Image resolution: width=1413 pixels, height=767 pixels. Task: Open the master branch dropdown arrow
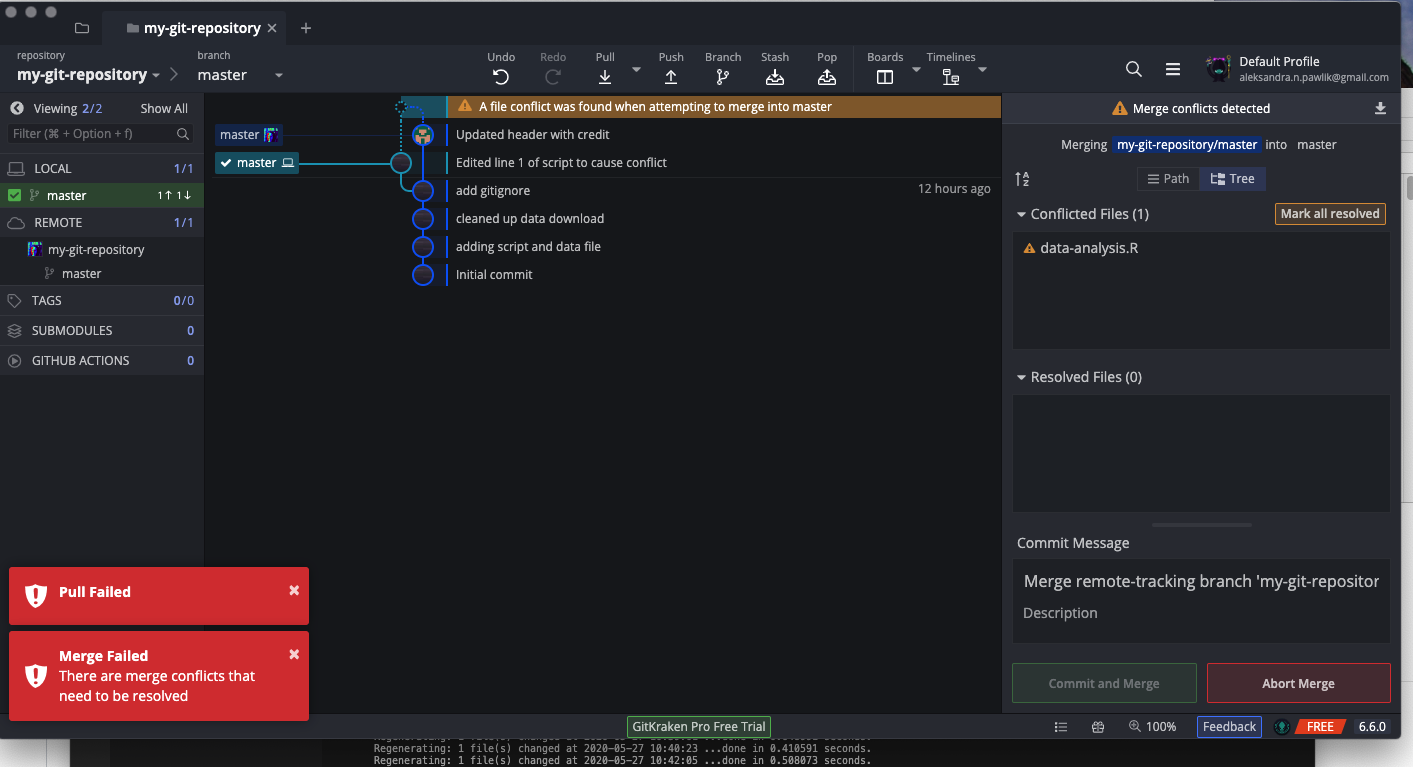pyautogui.click(x=279, y=76)
